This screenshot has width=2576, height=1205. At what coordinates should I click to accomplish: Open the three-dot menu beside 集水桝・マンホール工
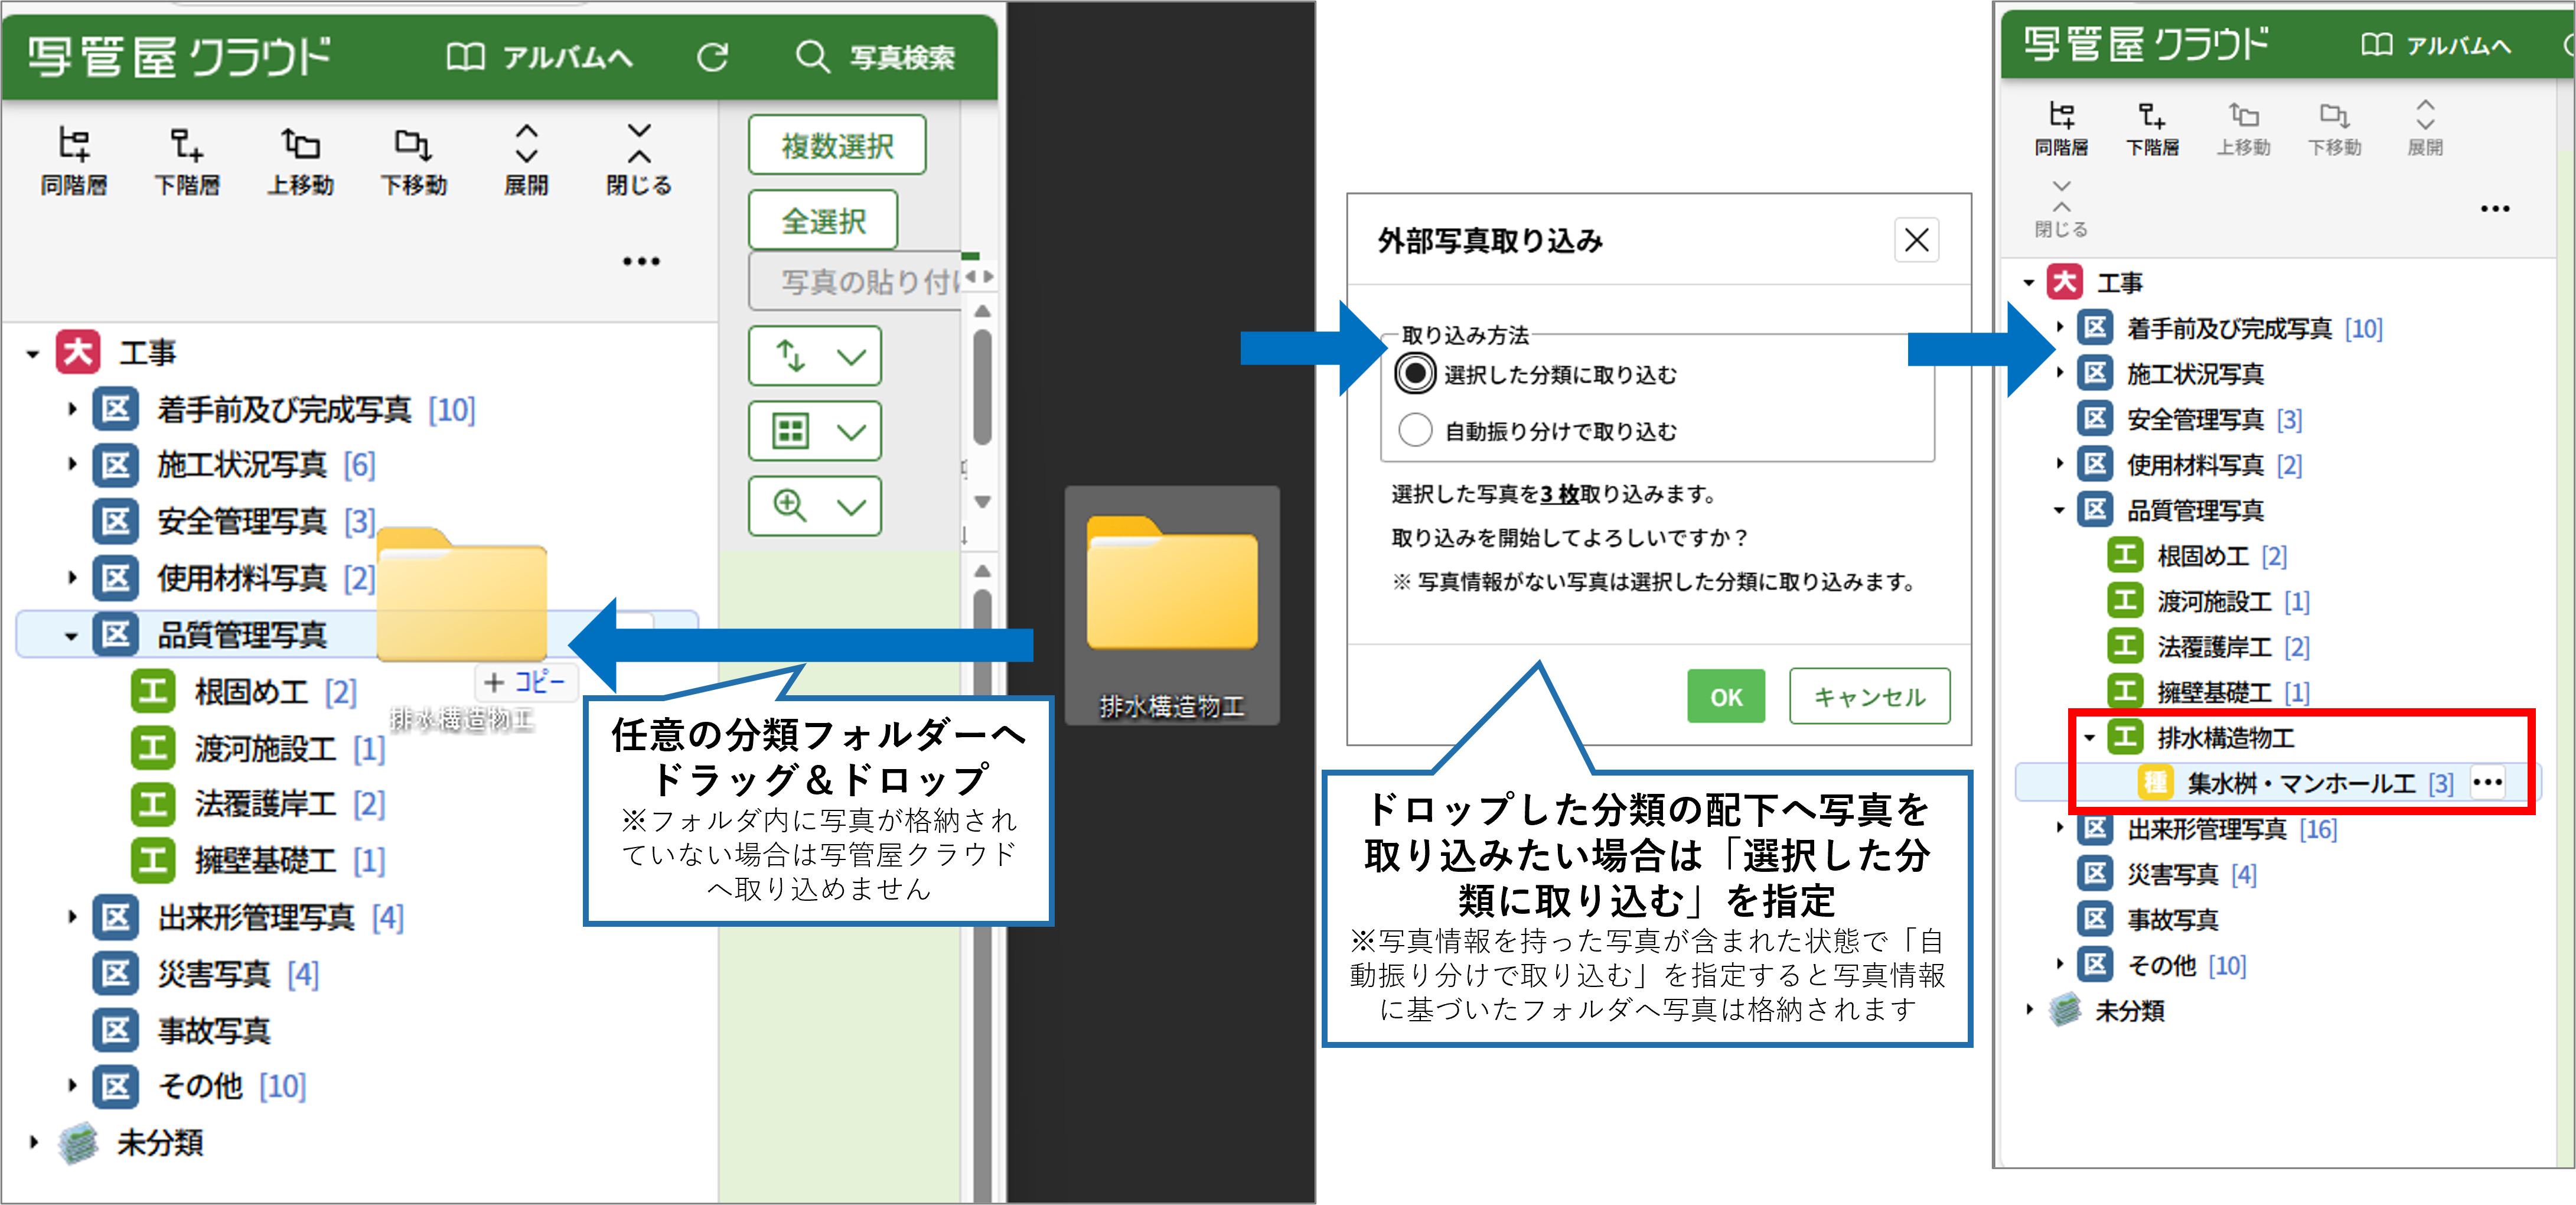(x=2487, y=783)
